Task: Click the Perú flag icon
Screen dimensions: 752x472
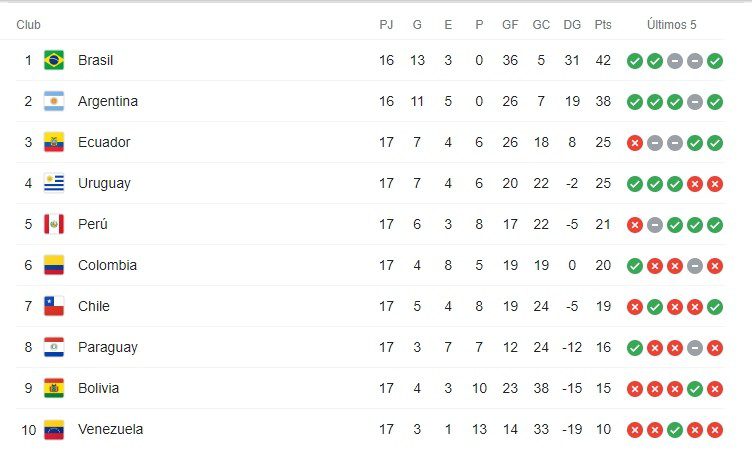Action: point(54,224)
